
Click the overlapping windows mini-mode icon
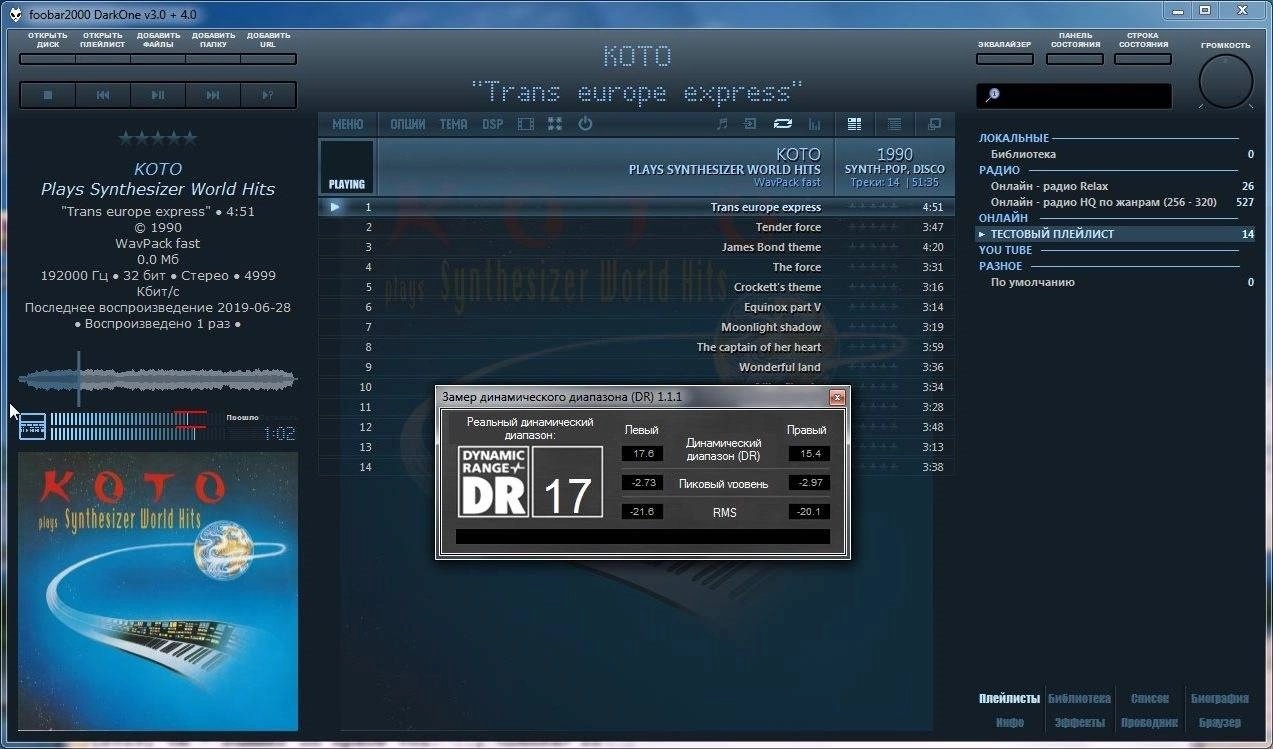pyautogui.click(x=935, y=124)
